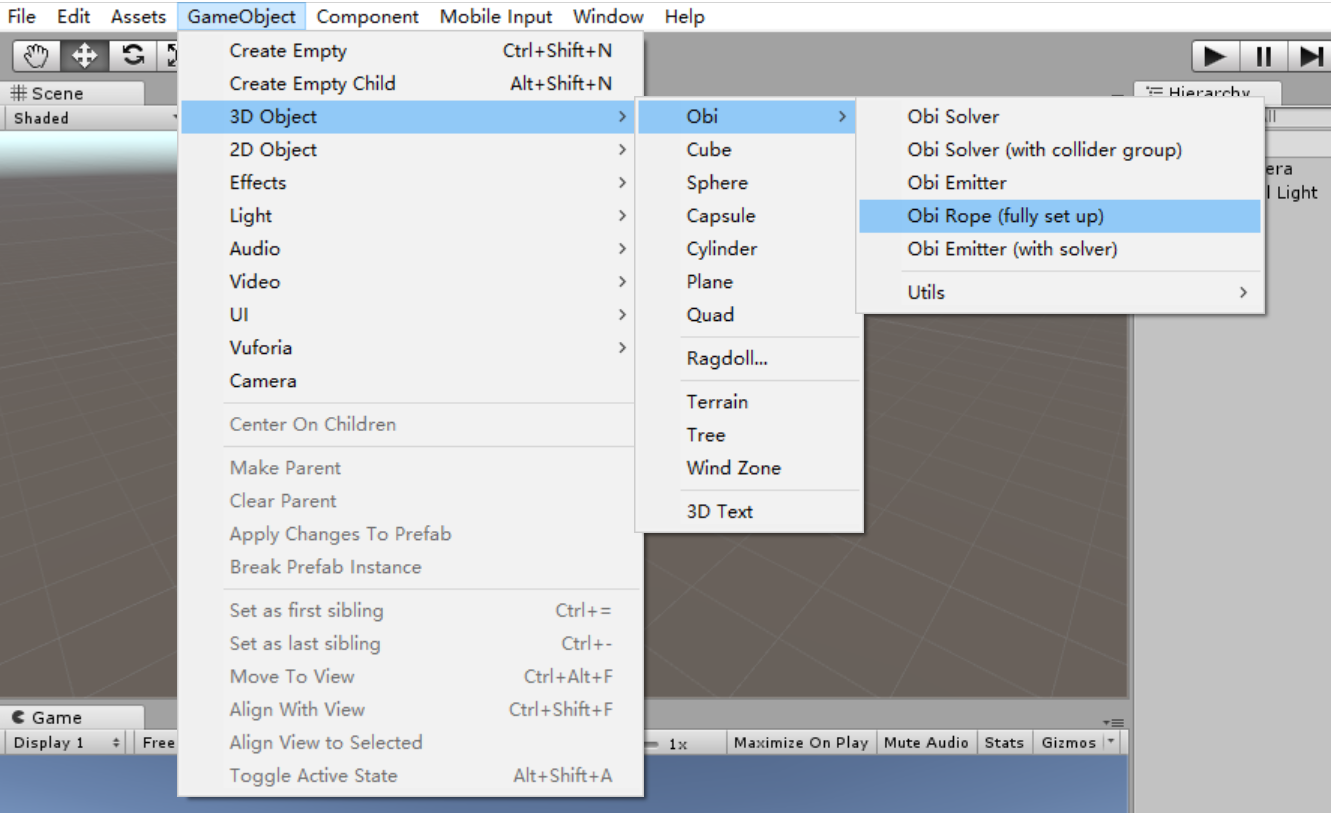Select the Hand tool in the toolbar
The height and width of the screenshot is (813, 1331).
click(x=34, y=55)
